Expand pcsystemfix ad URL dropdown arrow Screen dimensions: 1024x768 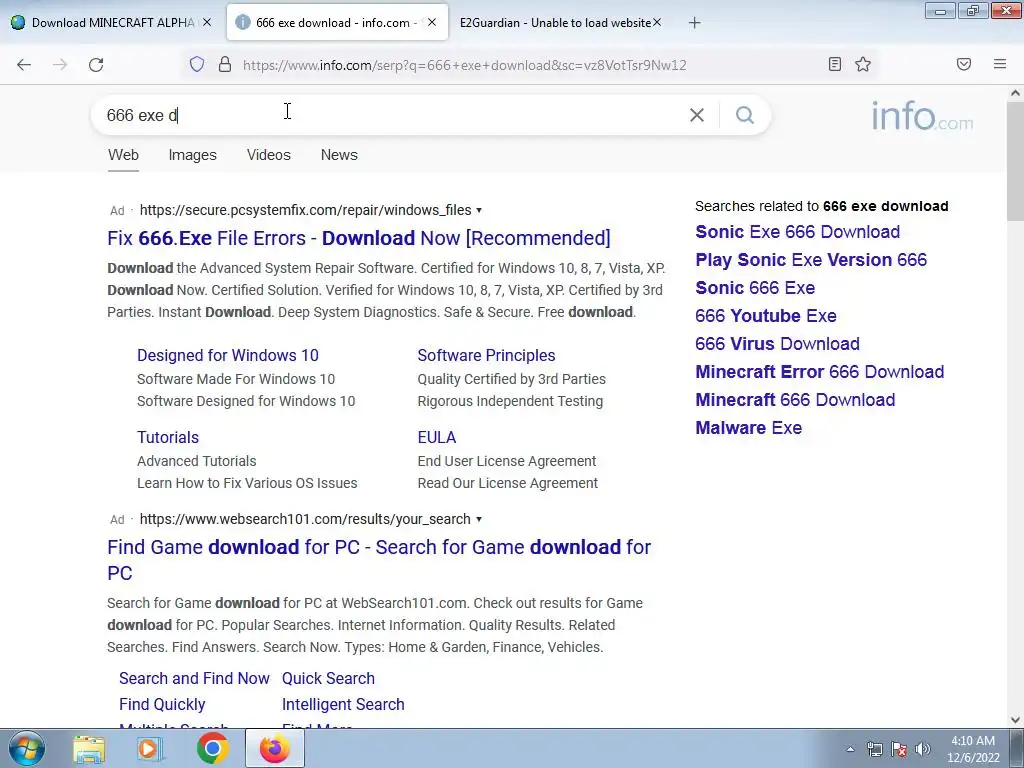(479, 210)
